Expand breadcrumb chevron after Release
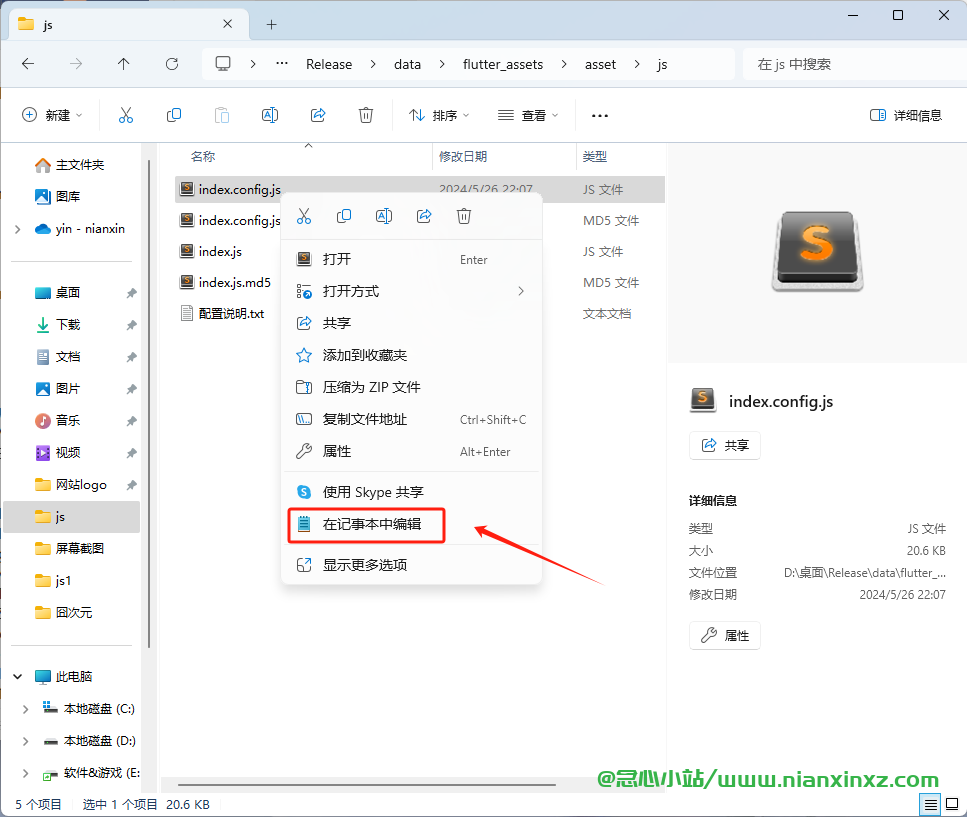967x817 pixels. 373,64
